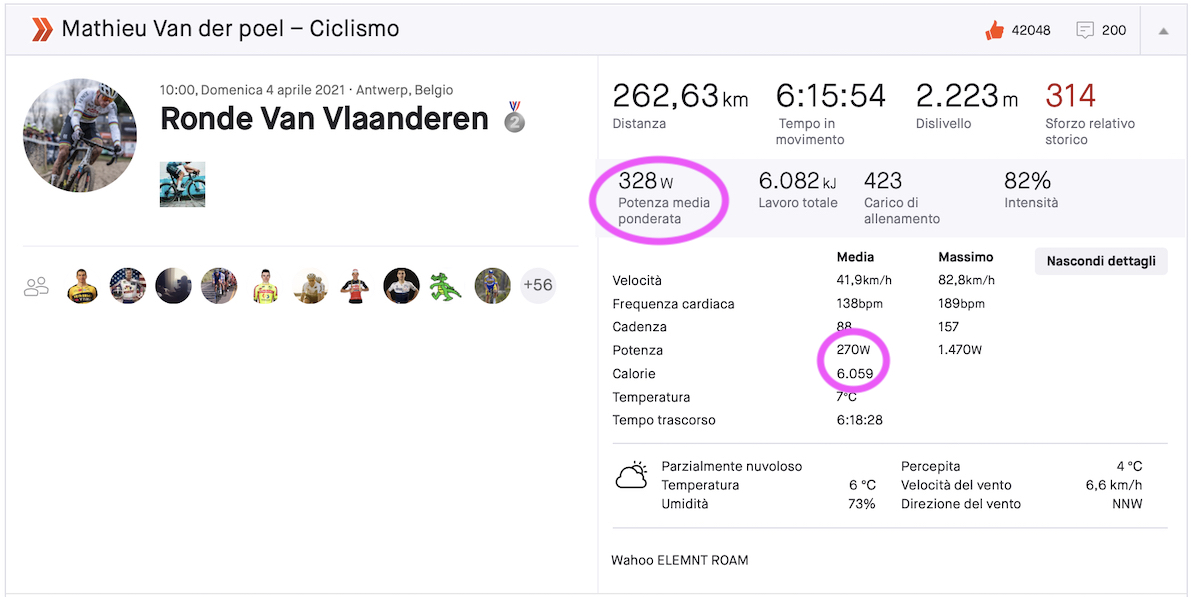
Task: Click the Ronde Van Vlaanderen activity title
Action: (324, 118)
